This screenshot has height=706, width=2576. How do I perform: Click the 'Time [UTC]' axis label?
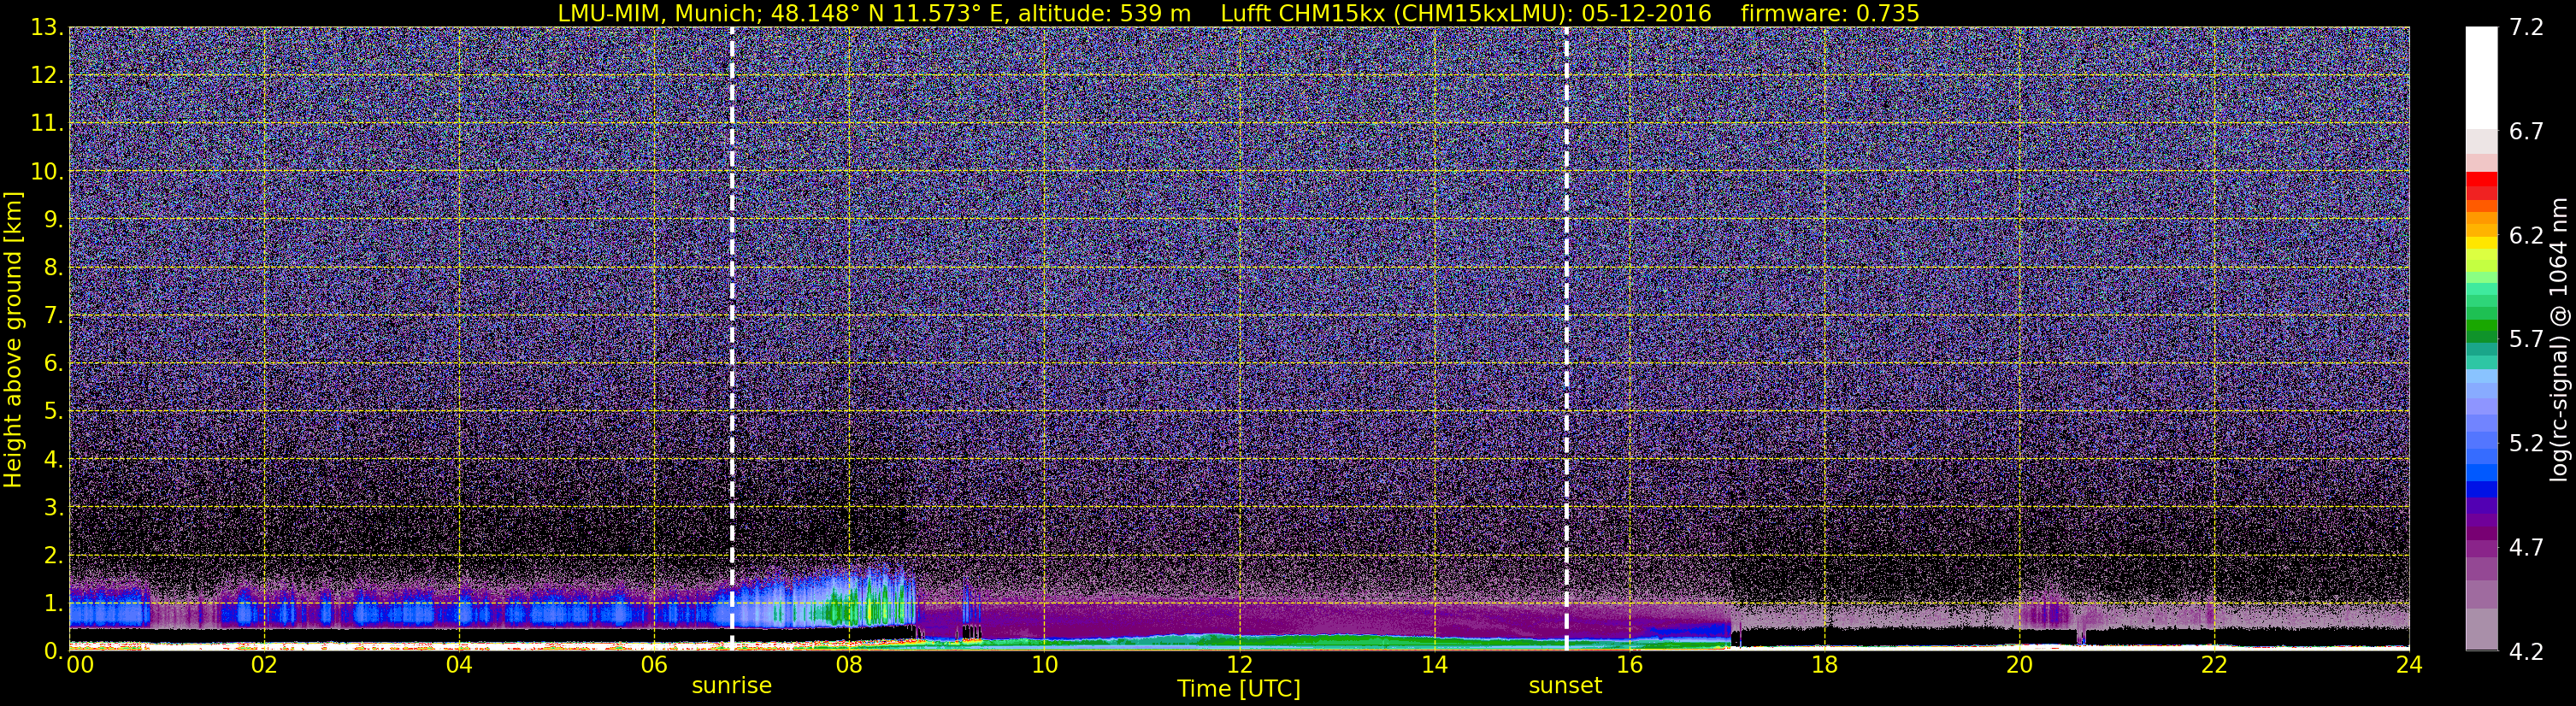tap(1239, 688)
